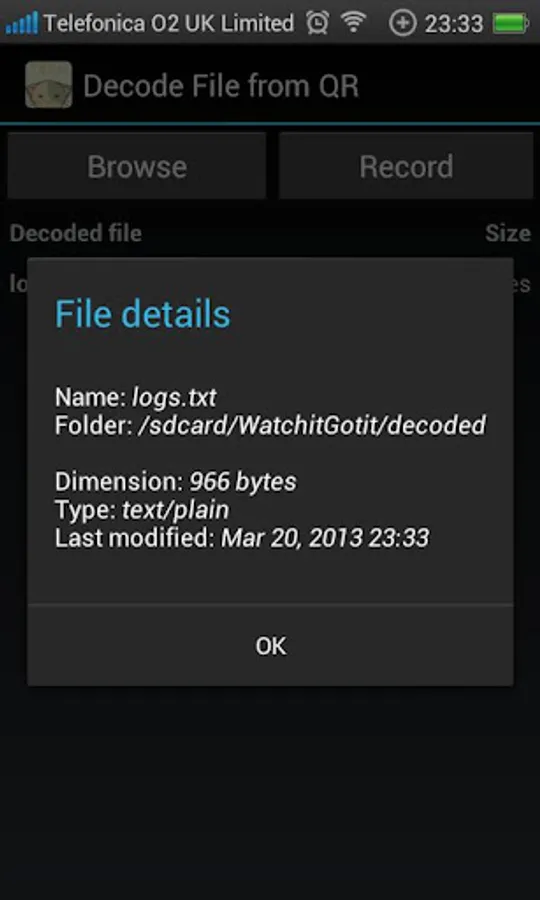Tap the Decoded file column header
The height and width of the screenshot is (900, 540).
click(x=76, y=233)
